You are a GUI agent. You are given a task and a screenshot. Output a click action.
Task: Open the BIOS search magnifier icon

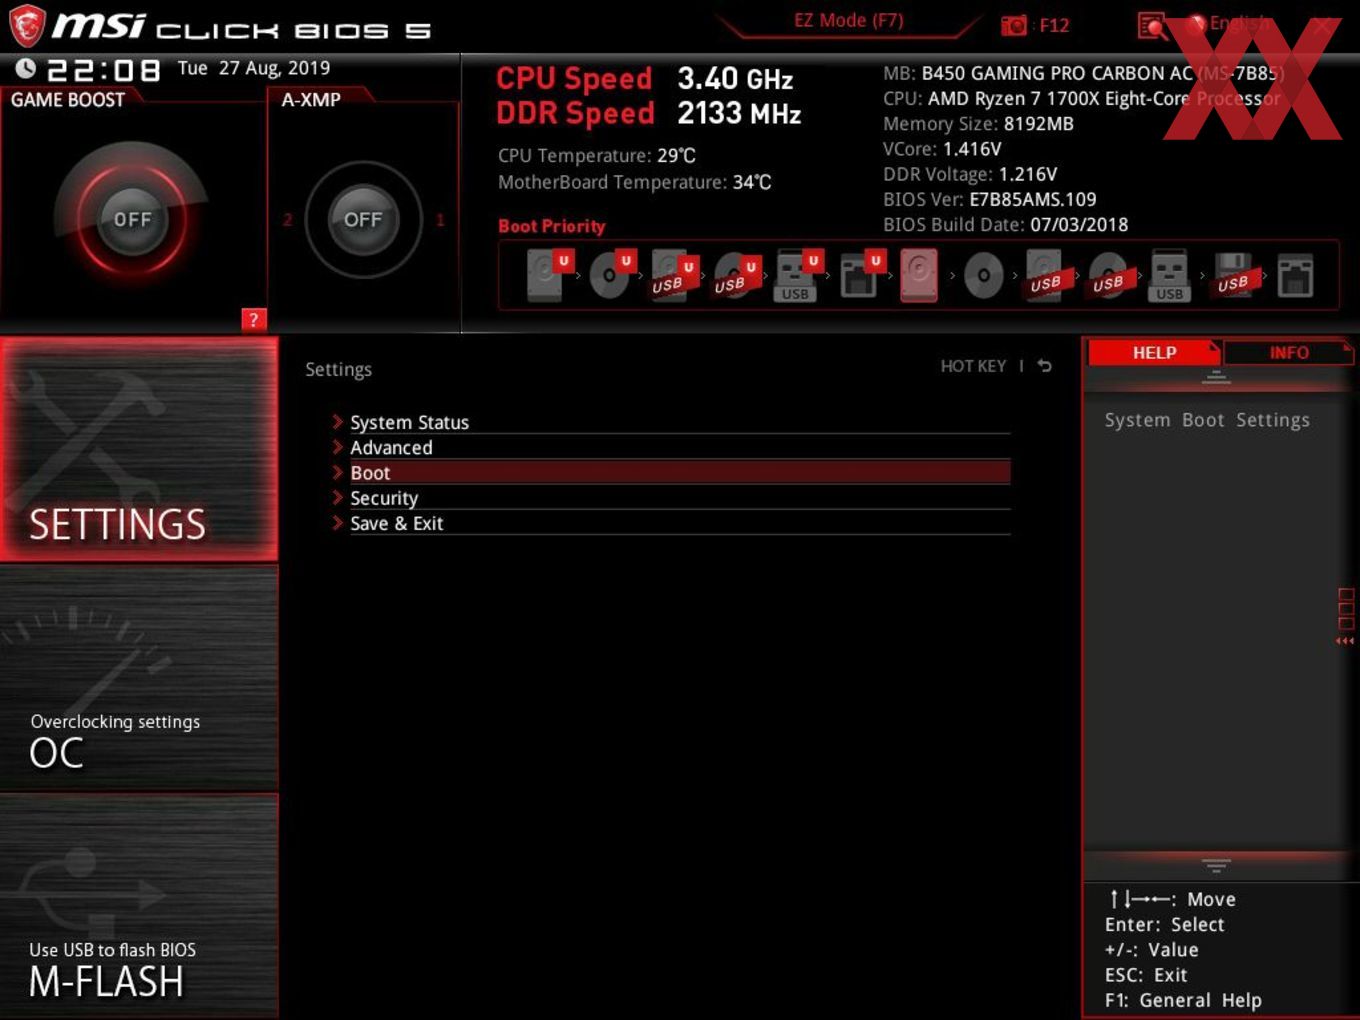pyautogui.click(x=1152, y=26)
